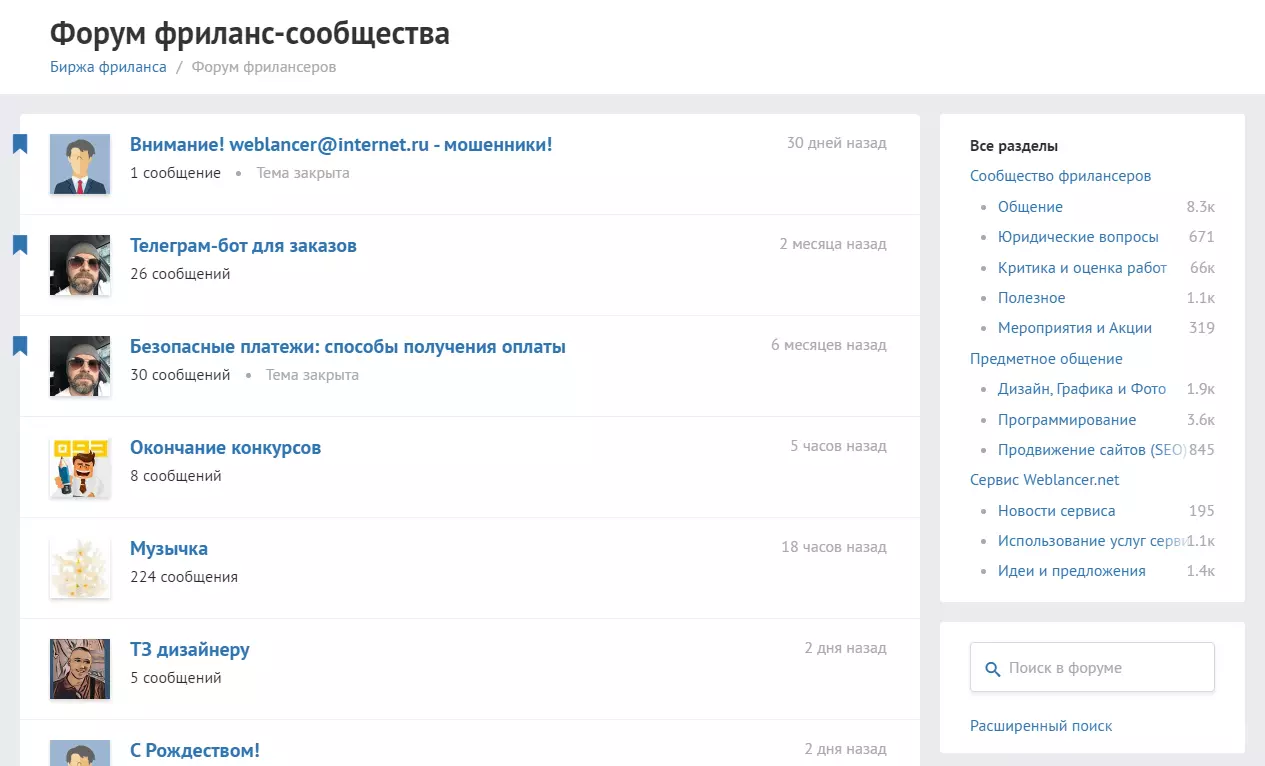Open the Новости сервиса subsection
The image size is (1265, 766).
coord(1056,511)
